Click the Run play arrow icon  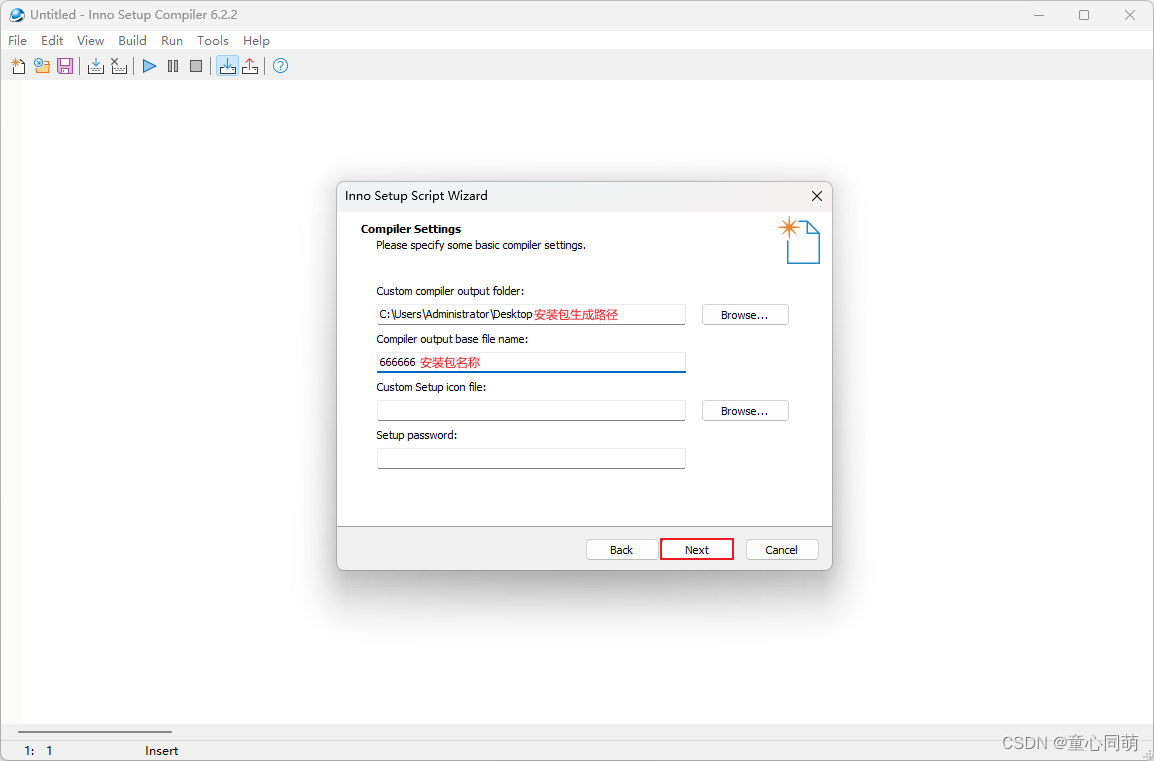click(x=149, y=66)
